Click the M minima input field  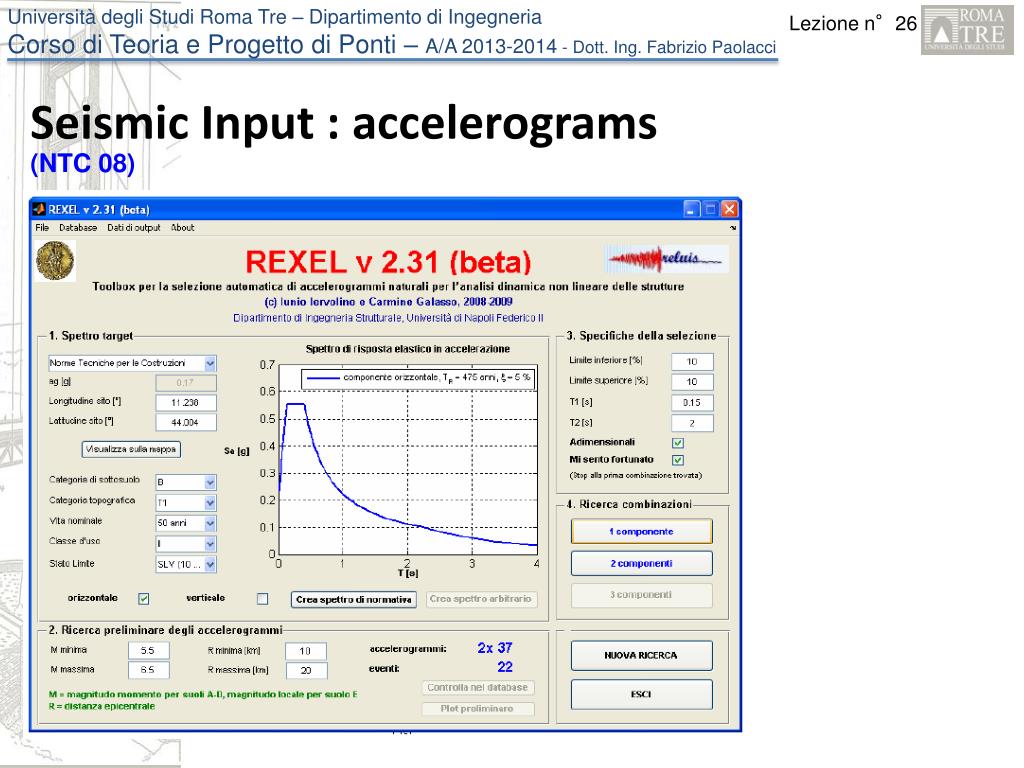[149, 650]
